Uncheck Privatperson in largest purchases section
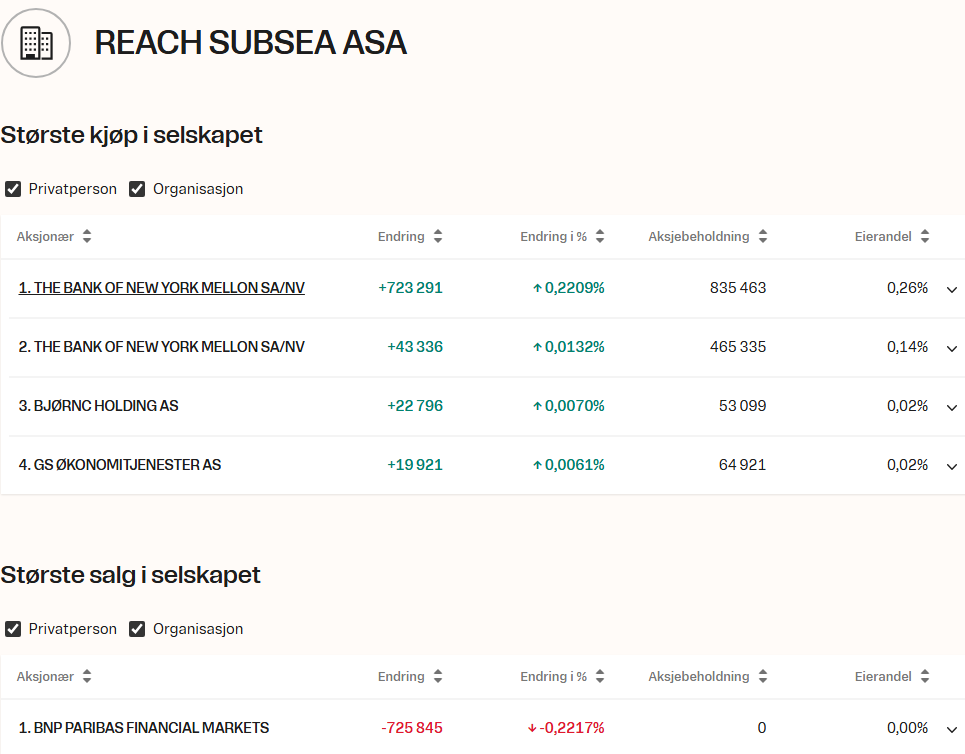 pos(13,189)
